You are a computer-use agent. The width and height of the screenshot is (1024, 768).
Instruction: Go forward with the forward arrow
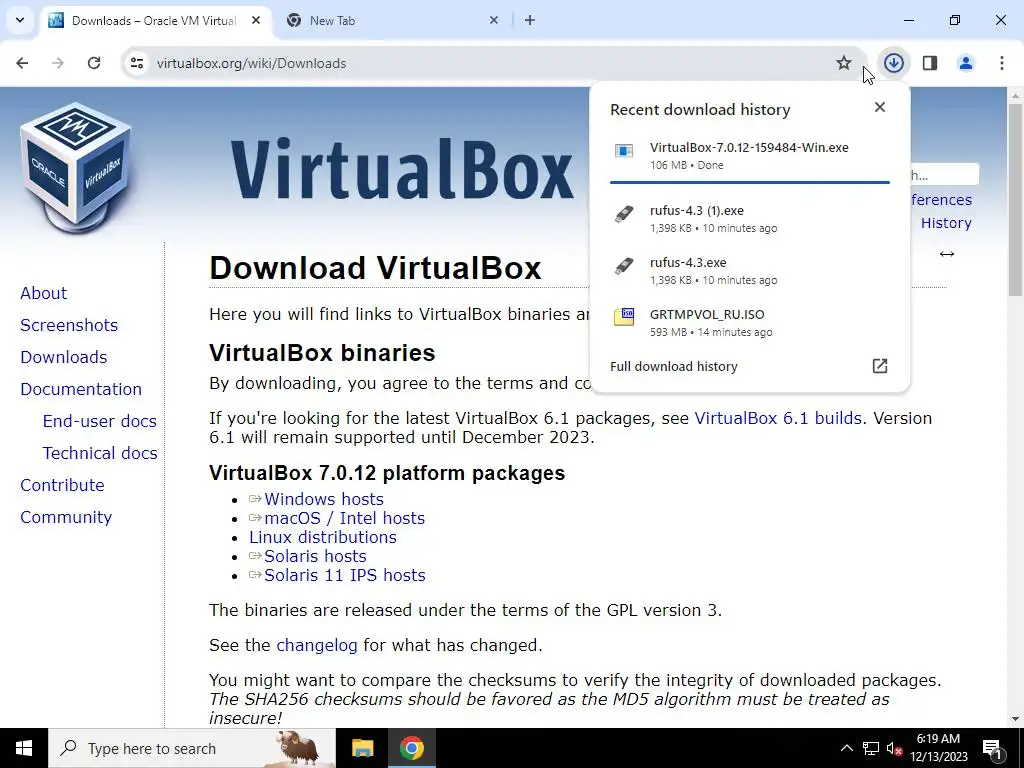coord(58,63)
